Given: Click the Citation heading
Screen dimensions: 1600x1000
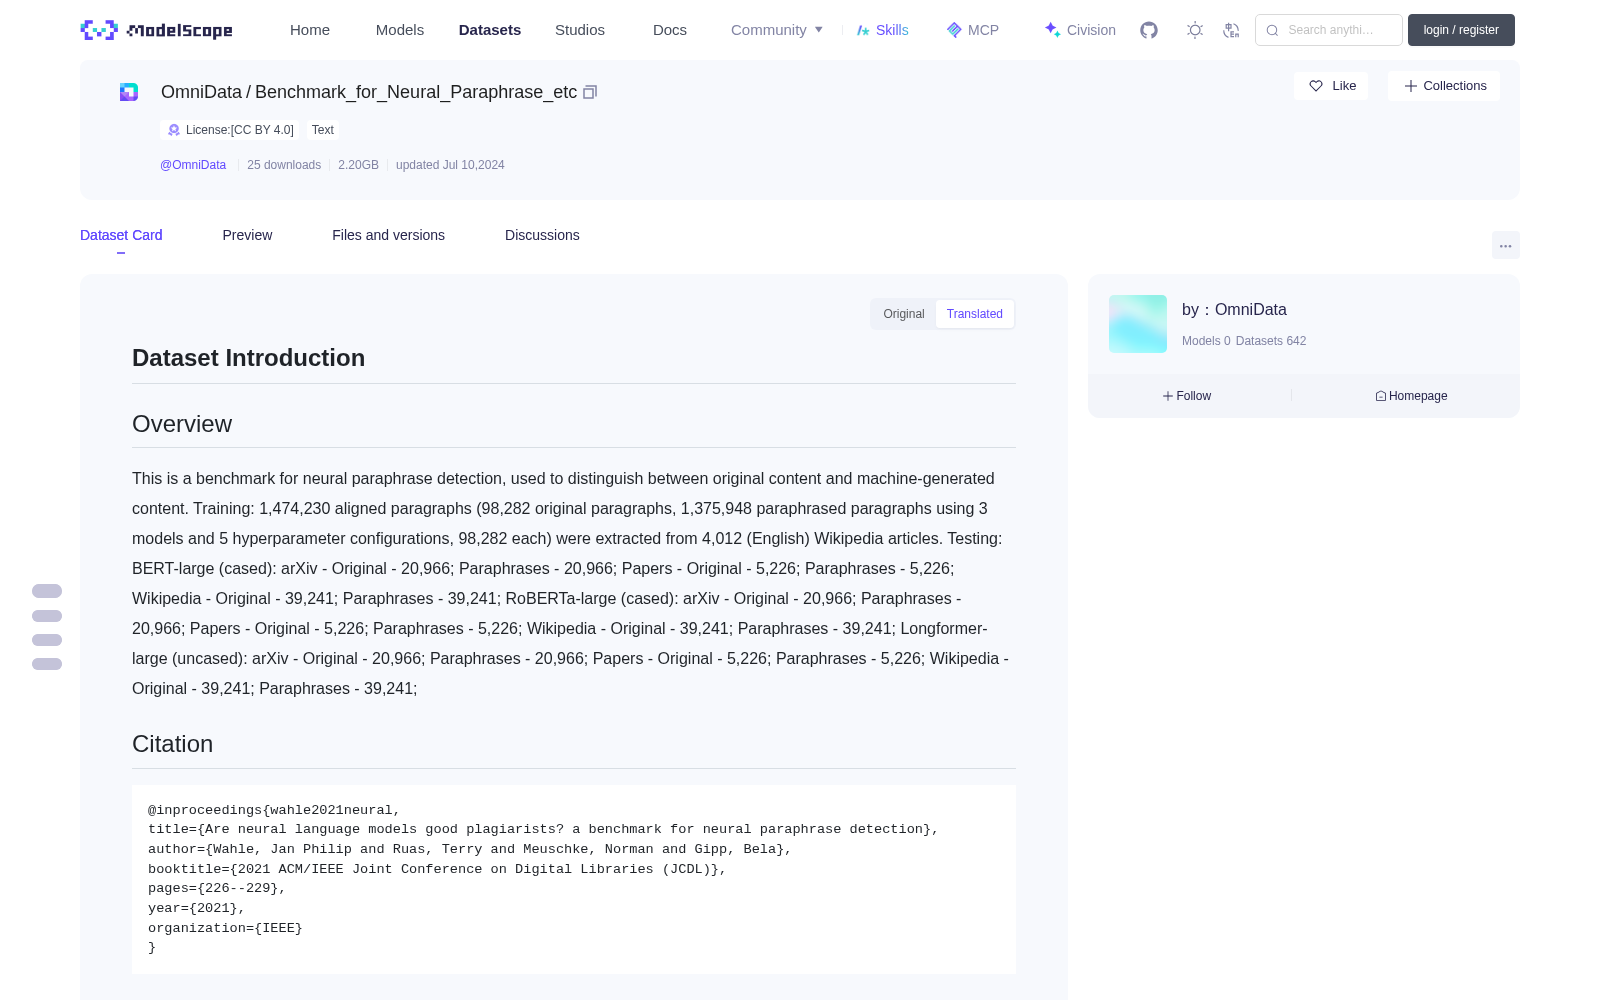Looking at the screenshot, I should [x=172, y=744].
